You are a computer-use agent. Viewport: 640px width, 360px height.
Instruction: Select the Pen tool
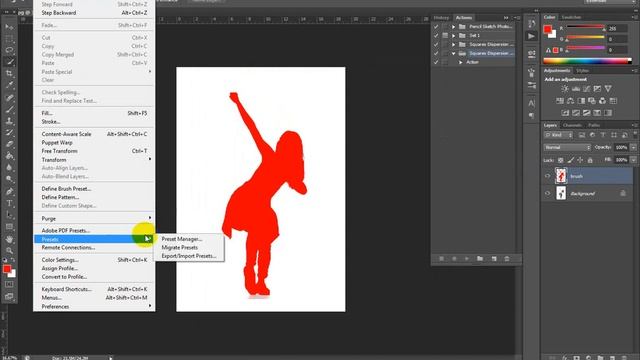point(9,191)
